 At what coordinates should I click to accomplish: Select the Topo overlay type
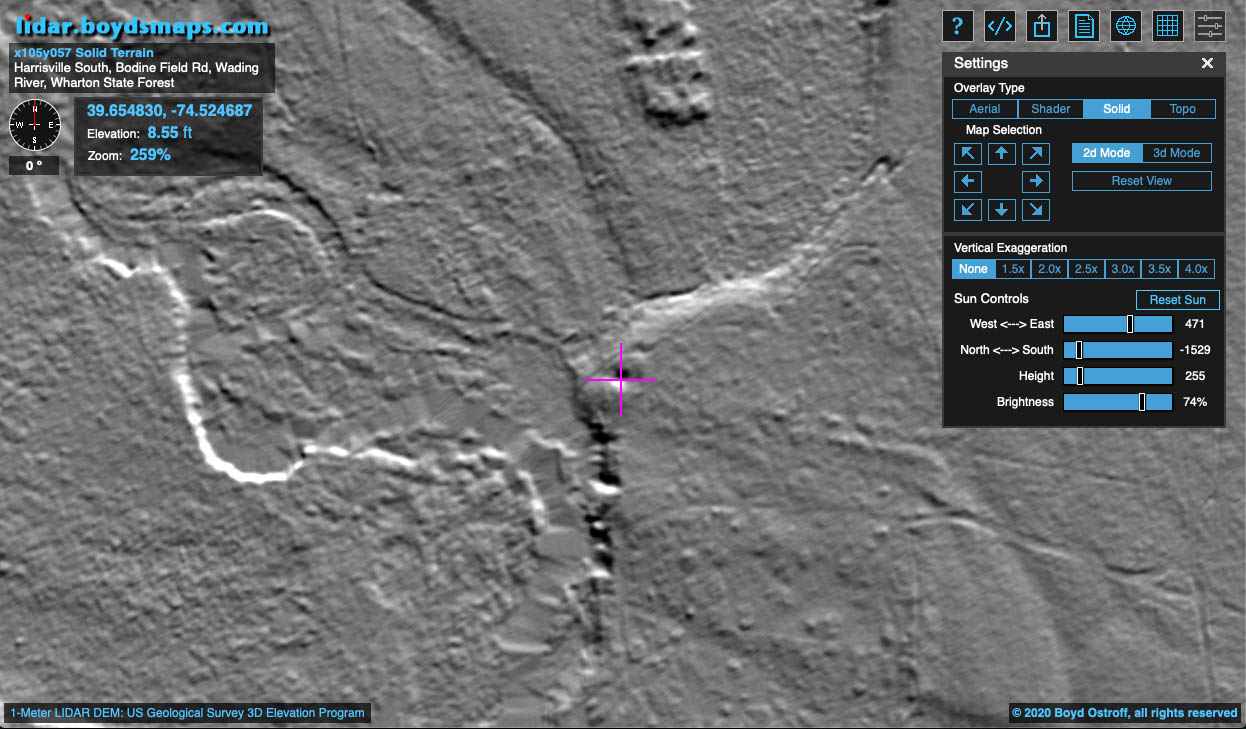pos(1182,109)
